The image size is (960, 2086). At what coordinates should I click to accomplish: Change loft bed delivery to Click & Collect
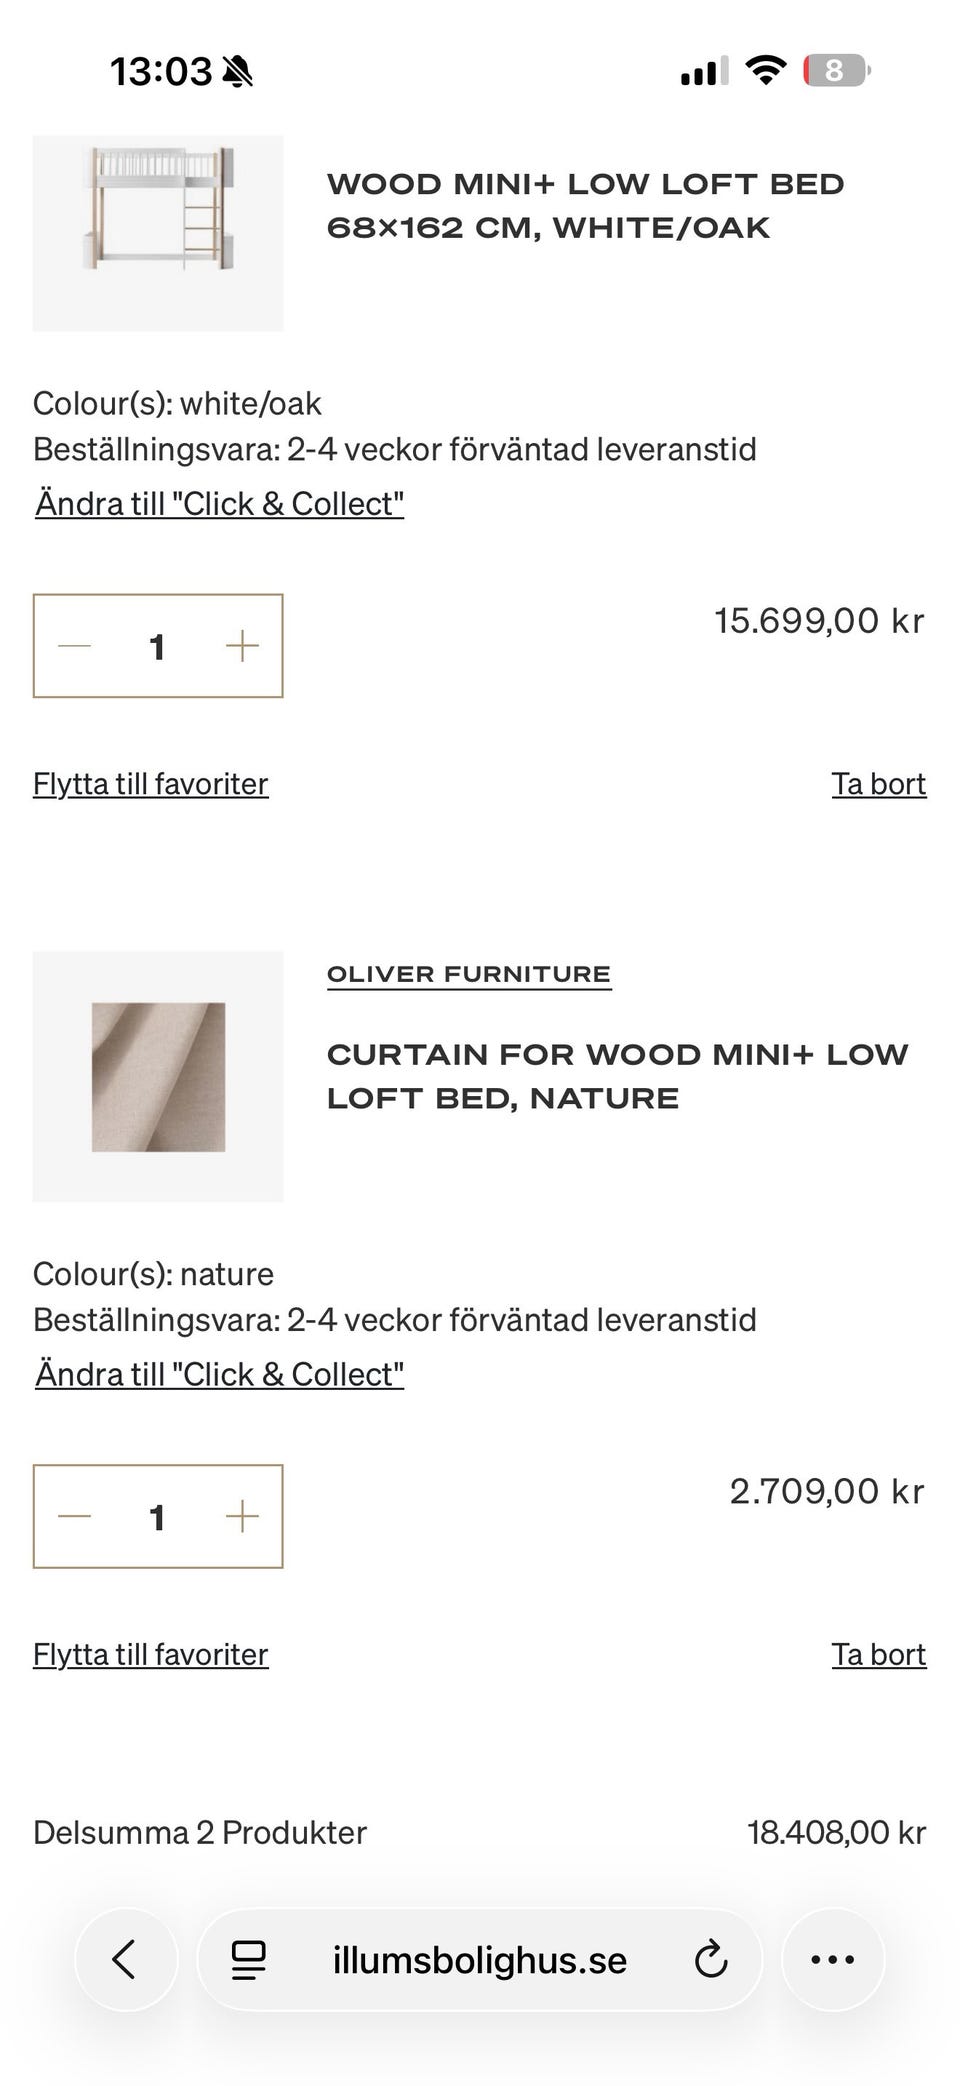tap(220, 504)
